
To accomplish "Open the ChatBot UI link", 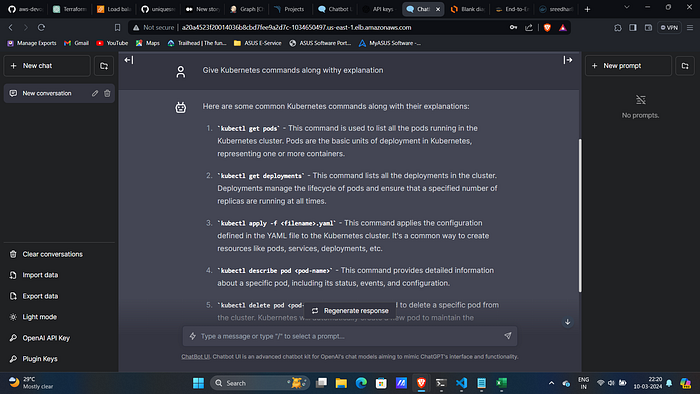I will (196, 357).
